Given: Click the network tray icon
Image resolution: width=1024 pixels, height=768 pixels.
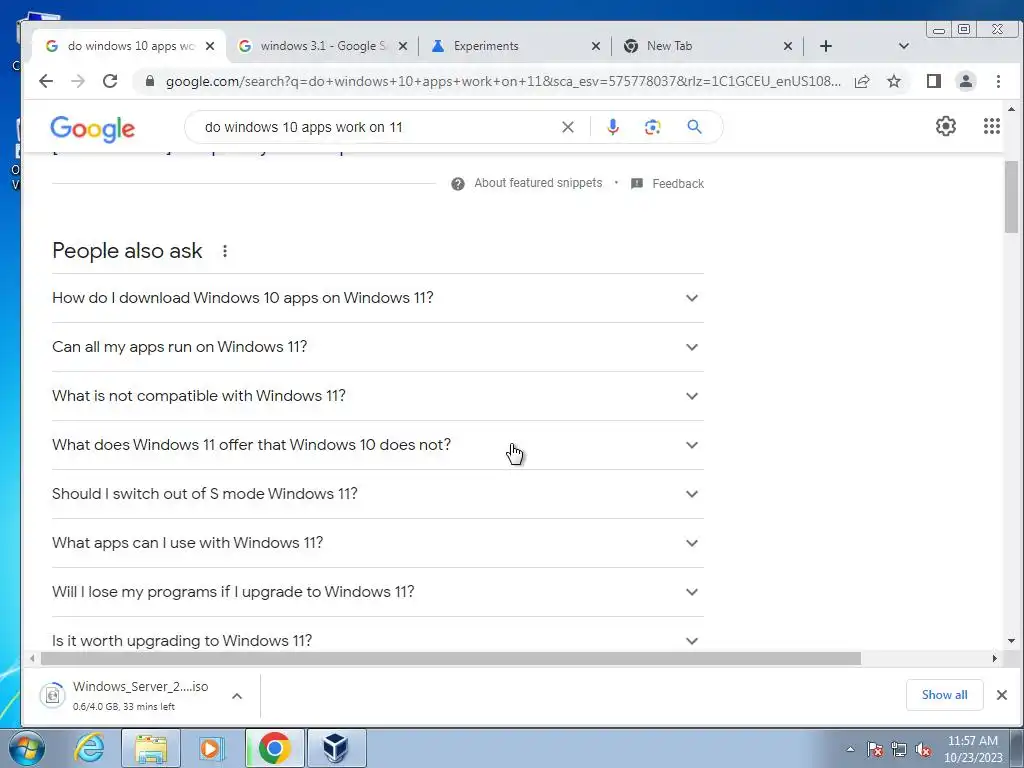Looking at the screenshot, I should tap(899, 750).
